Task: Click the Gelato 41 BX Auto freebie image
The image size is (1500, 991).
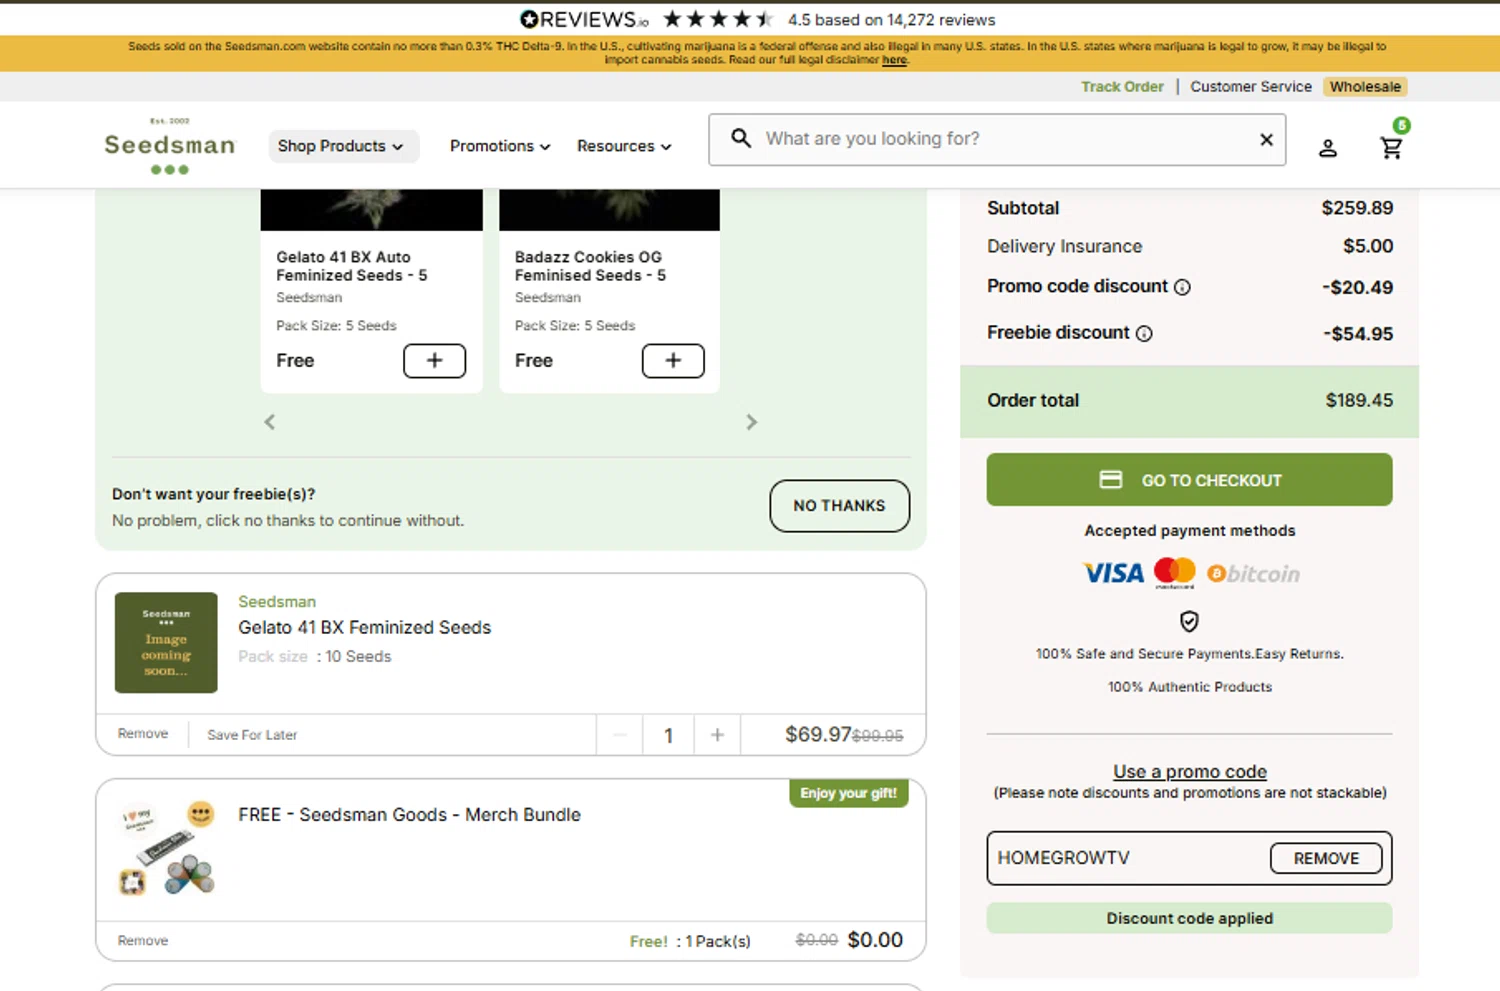Action: (372, 210)
